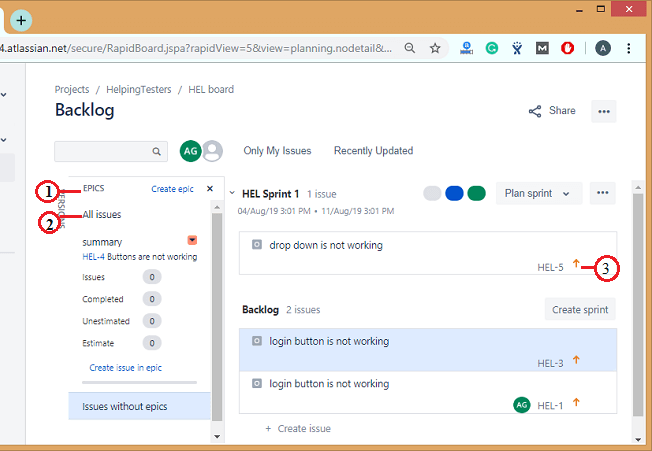Click Create issue at backlog bottom
The width and height of the screenshot is (652, 451).
298,429
